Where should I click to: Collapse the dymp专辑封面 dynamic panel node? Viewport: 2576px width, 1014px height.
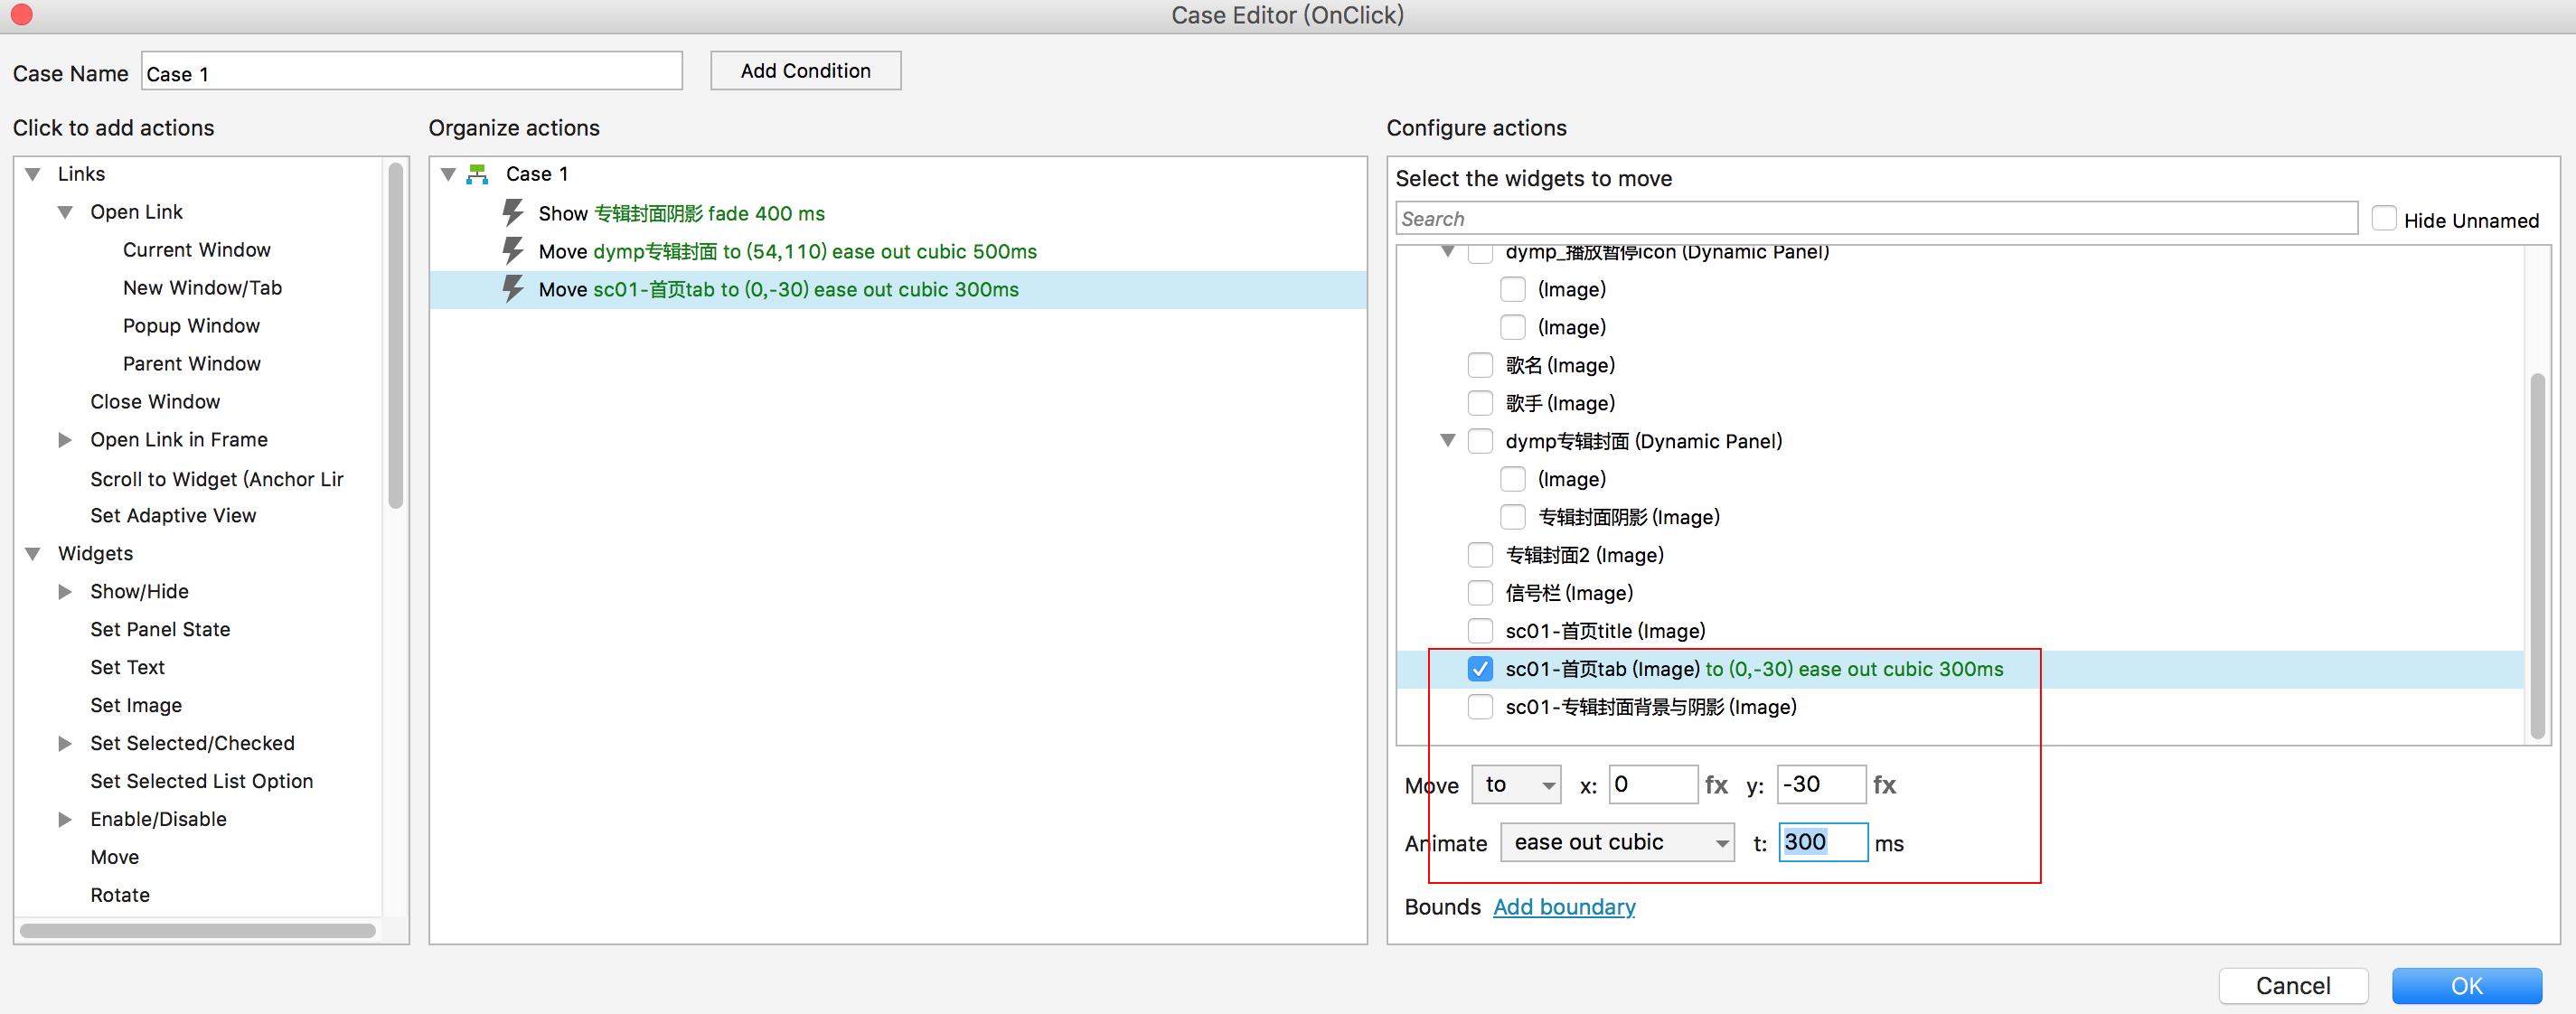click(1447, 441)
